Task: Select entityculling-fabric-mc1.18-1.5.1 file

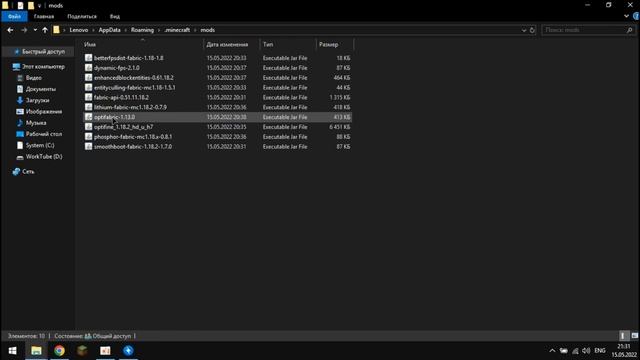Action: click(x=134, y=87)
